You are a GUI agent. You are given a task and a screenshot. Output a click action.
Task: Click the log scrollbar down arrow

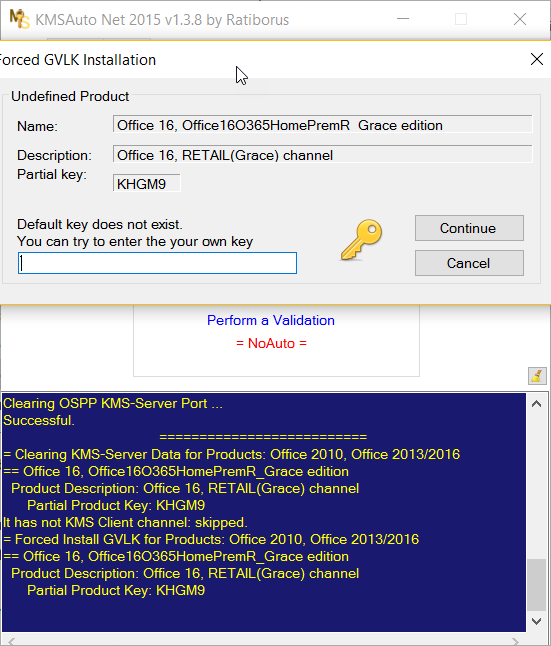[536, 621]
